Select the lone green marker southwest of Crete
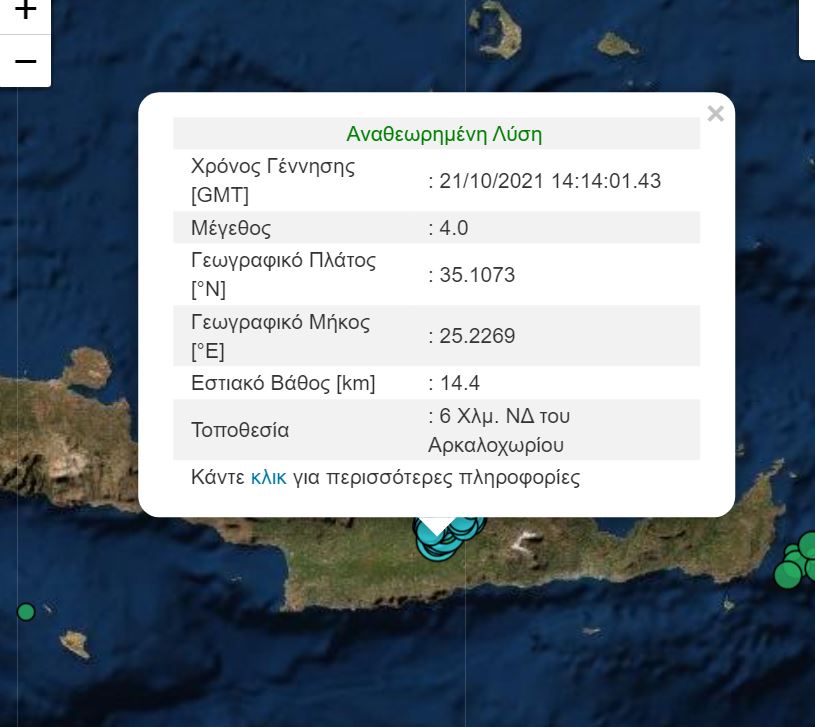 click(25, 611)
